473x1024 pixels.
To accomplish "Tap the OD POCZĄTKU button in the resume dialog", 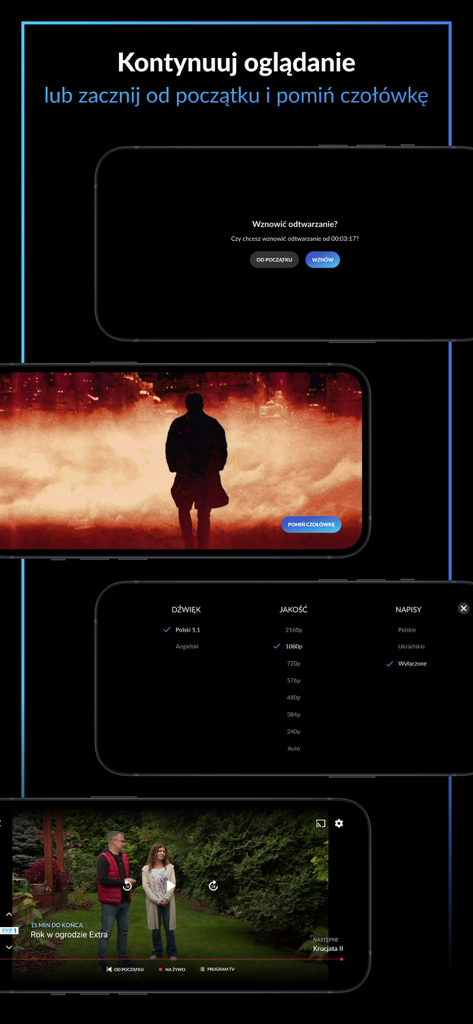I will (x=274, y=260).
